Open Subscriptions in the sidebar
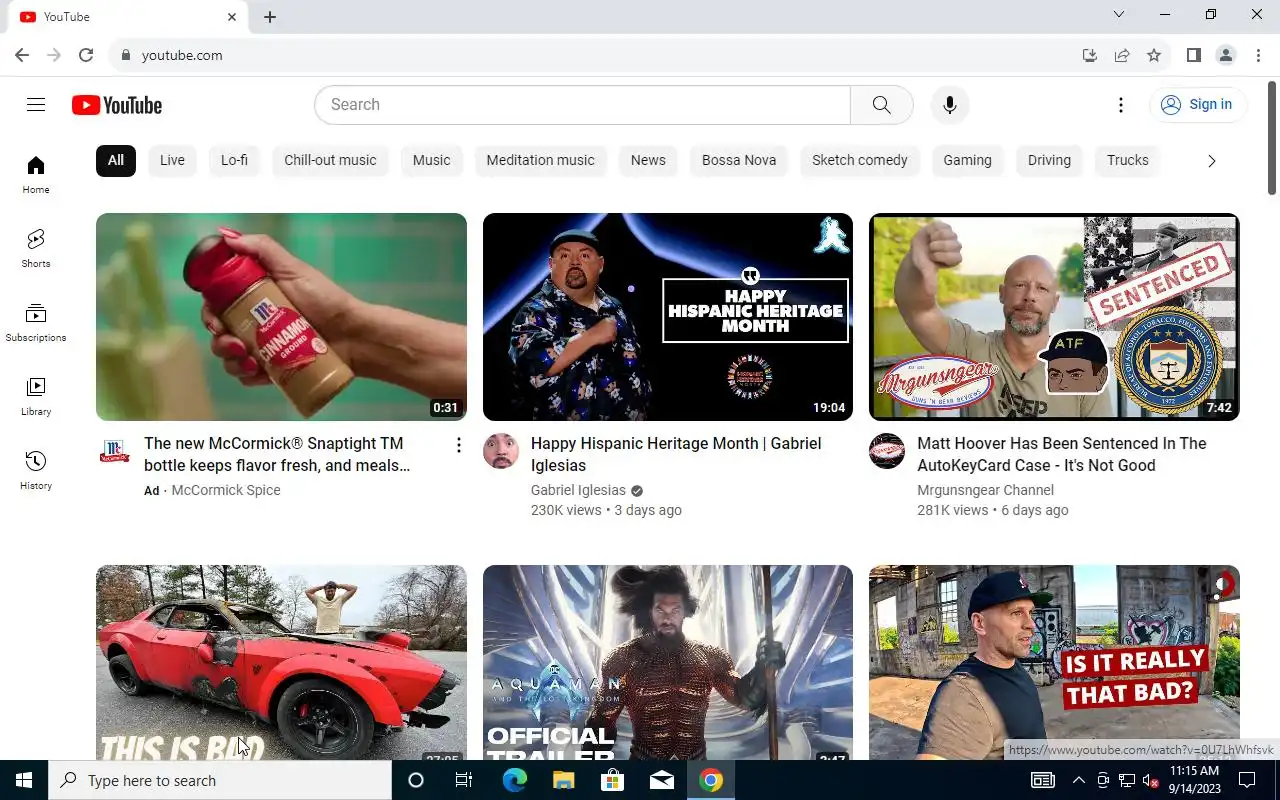The width and height of the screenshot is (1280, 800). [36, 322]
